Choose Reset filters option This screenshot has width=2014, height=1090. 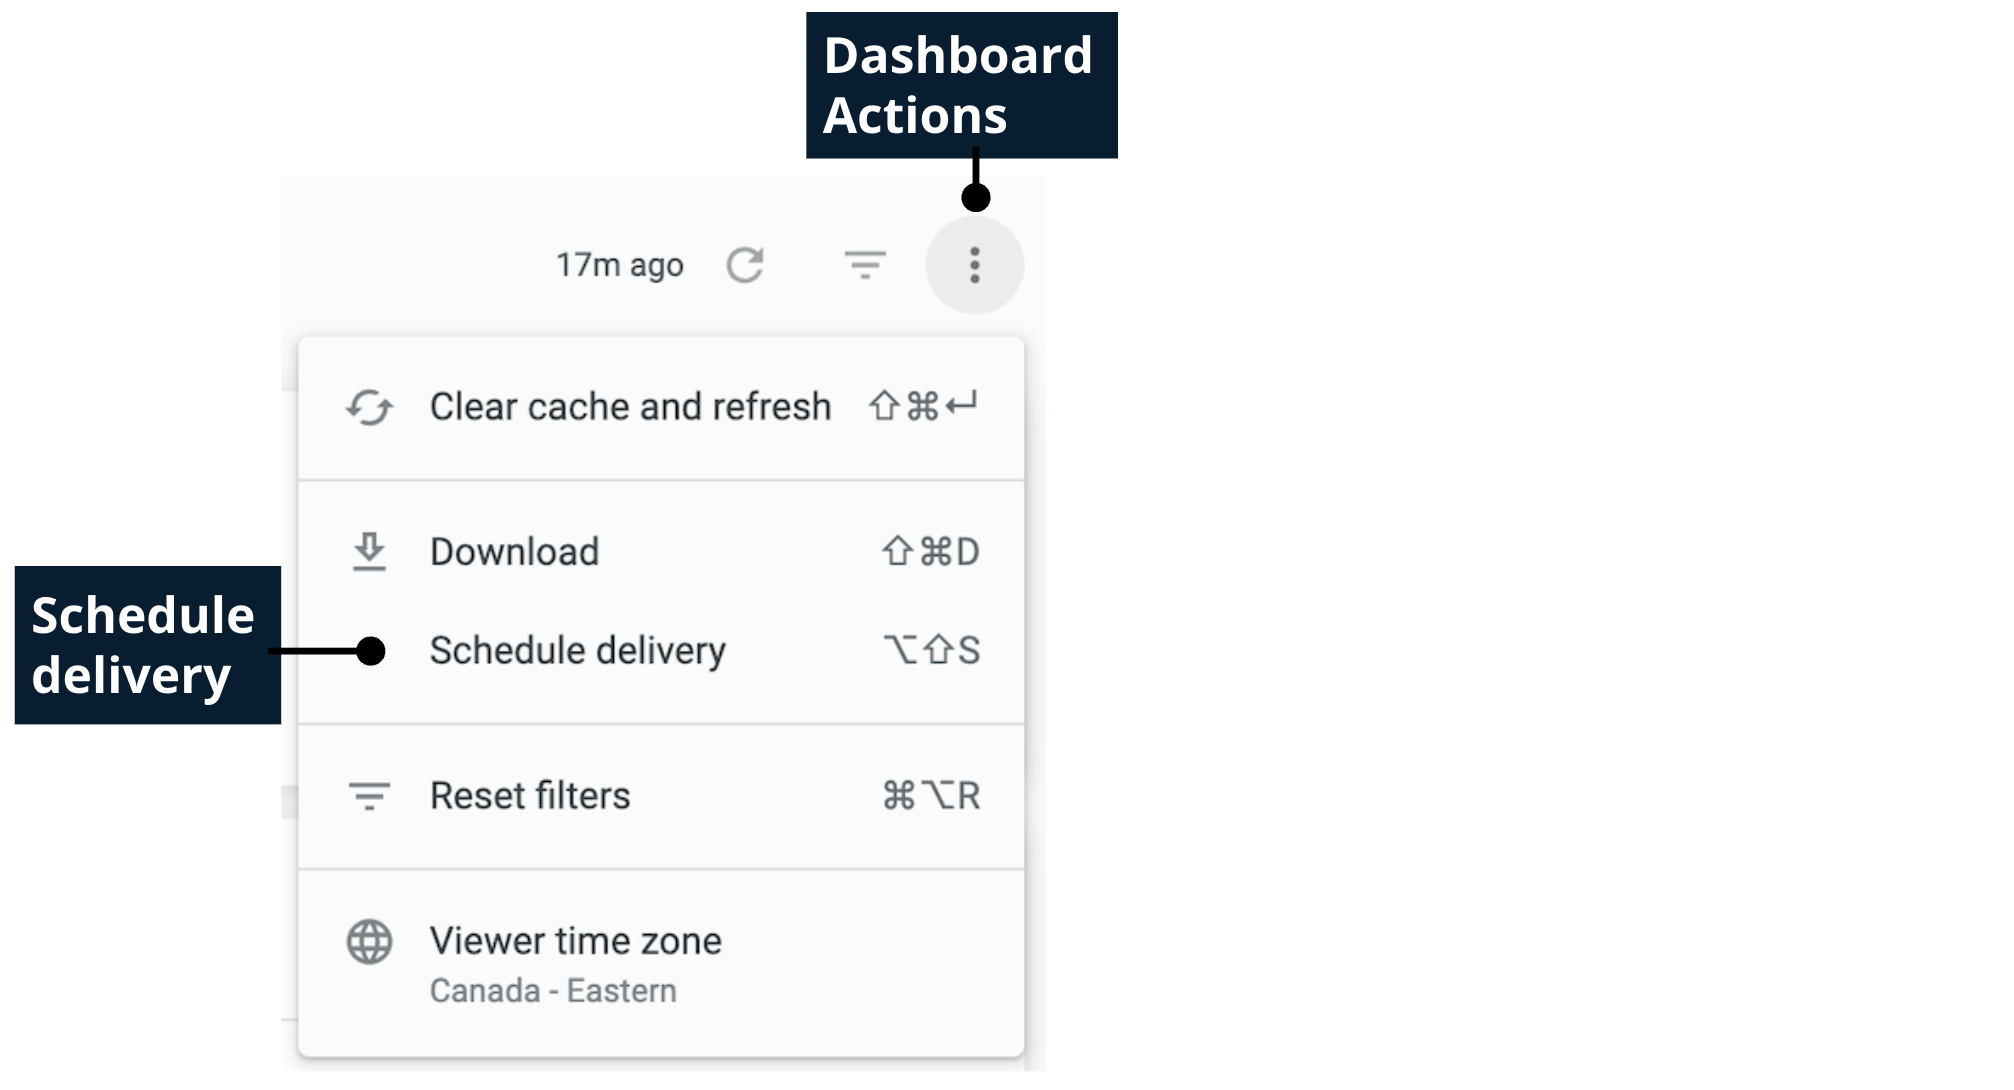(x=530, y=796)
